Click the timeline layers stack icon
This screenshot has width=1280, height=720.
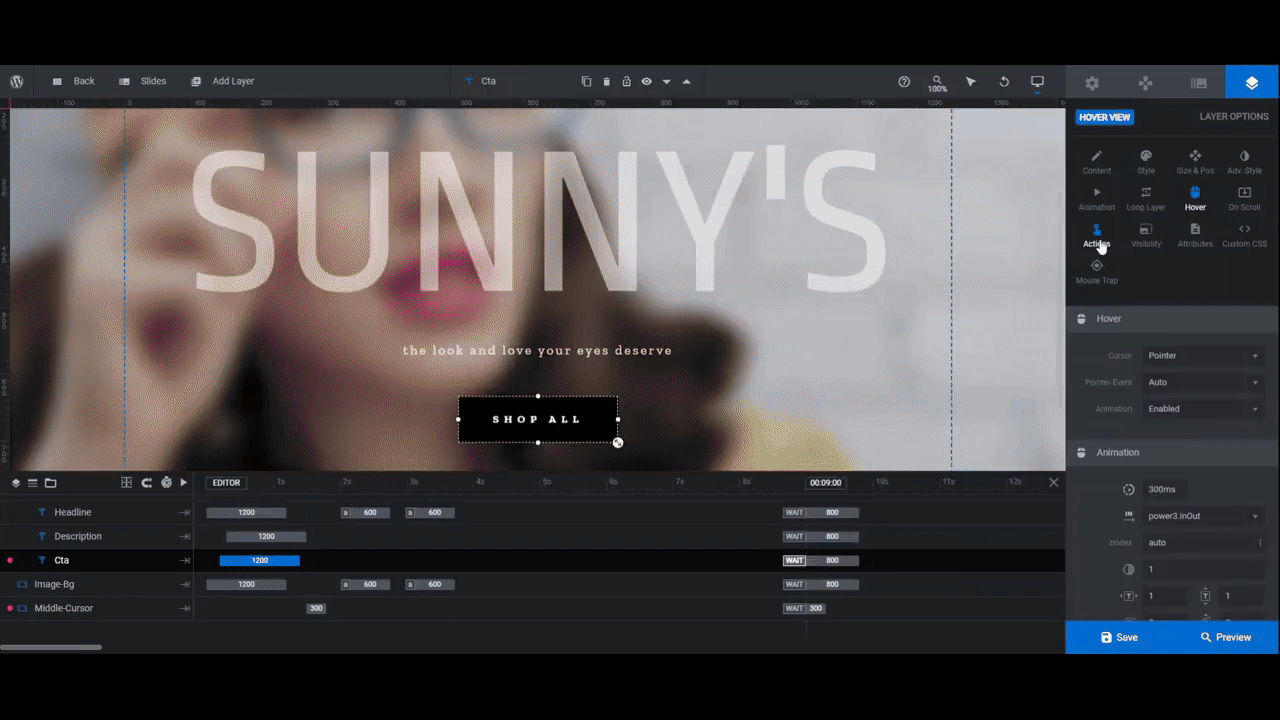tap(16, 482)
